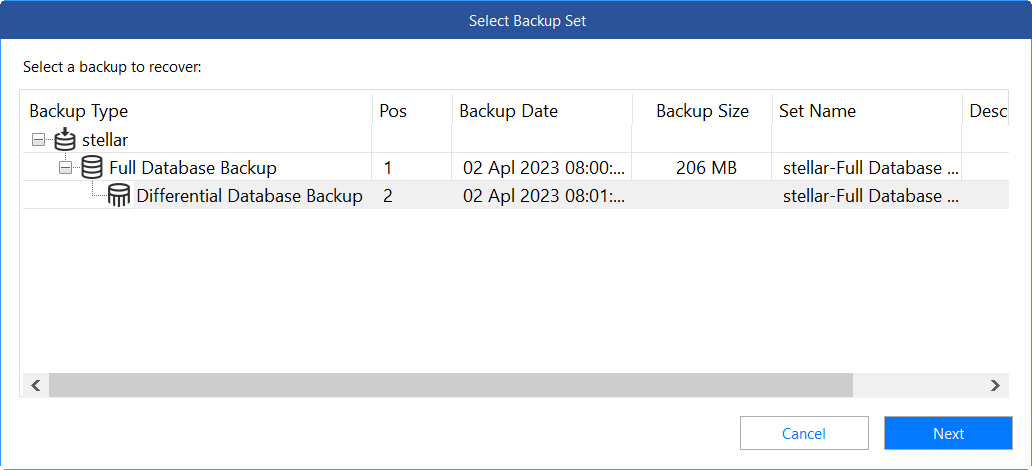Screen dimensions: 1032x470
Task: Click the horizontal scrollbar left arrow
Action: (x=36, y=385)
